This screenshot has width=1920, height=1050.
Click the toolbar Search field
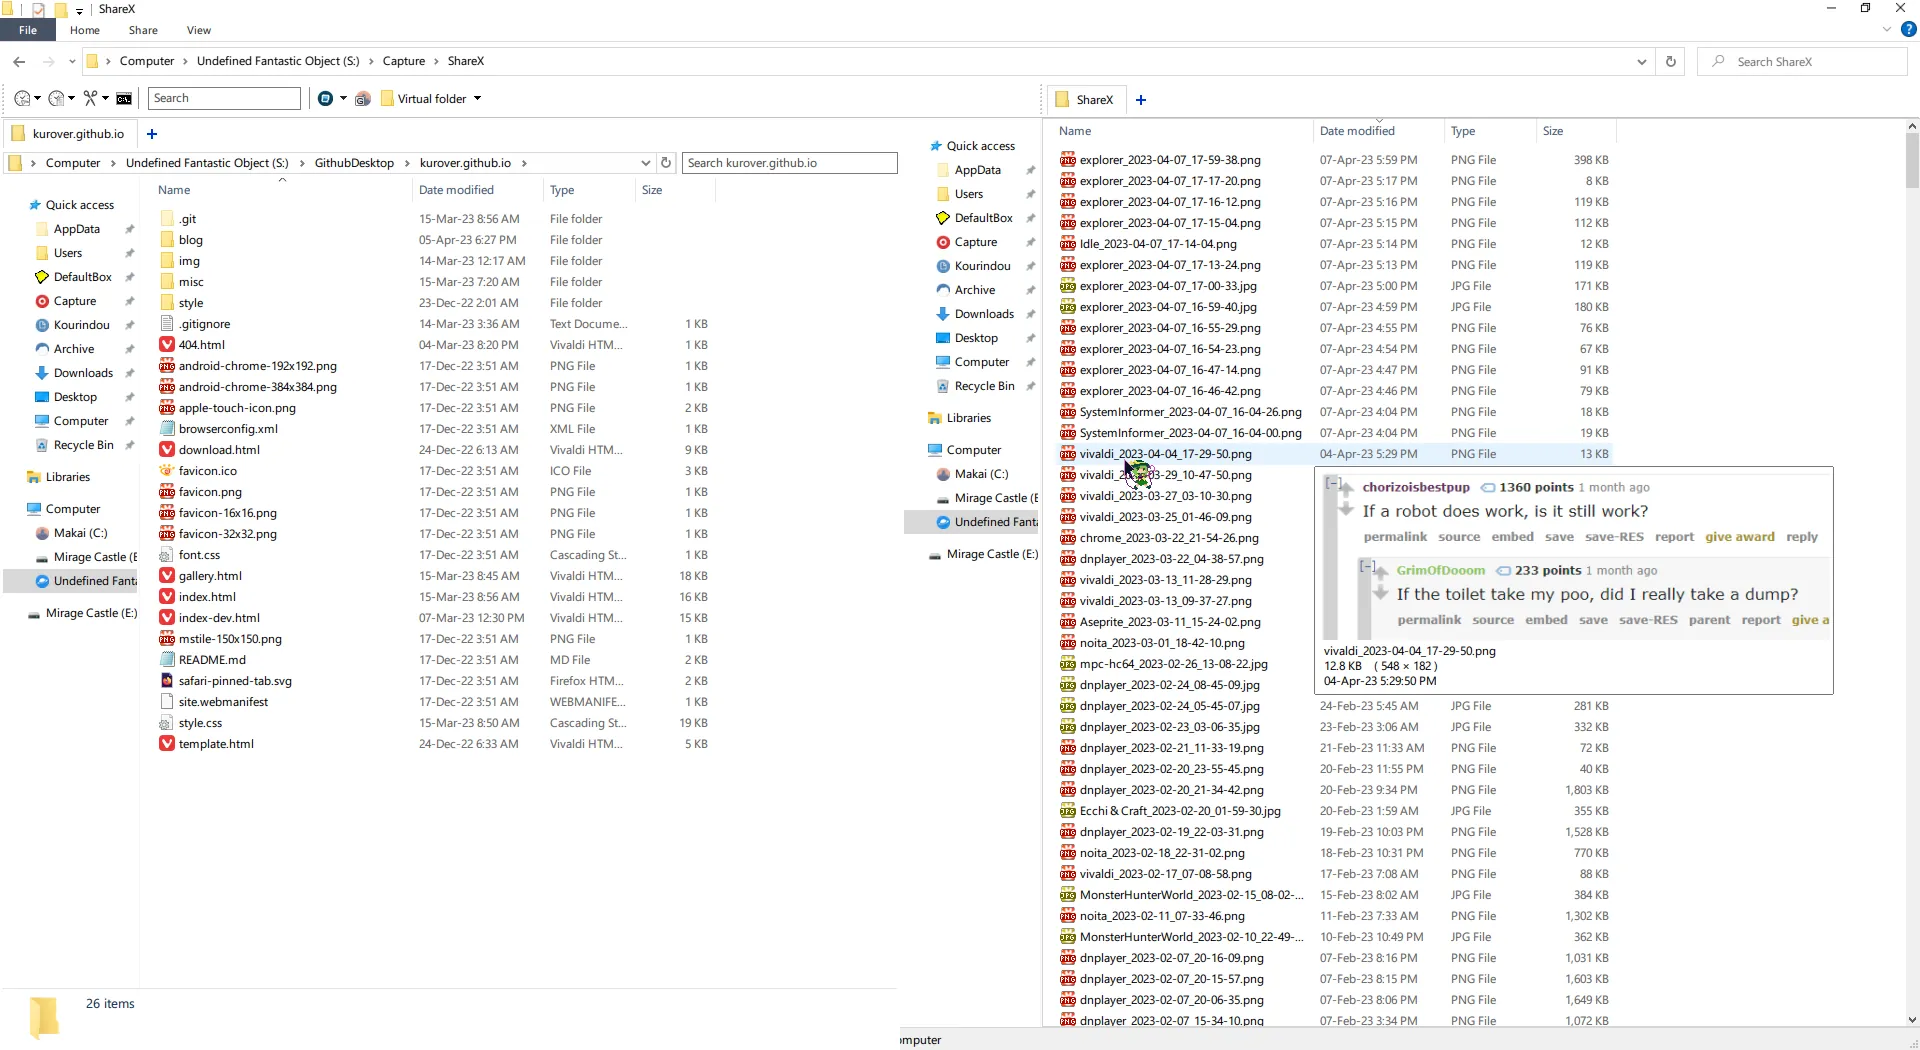224,98
